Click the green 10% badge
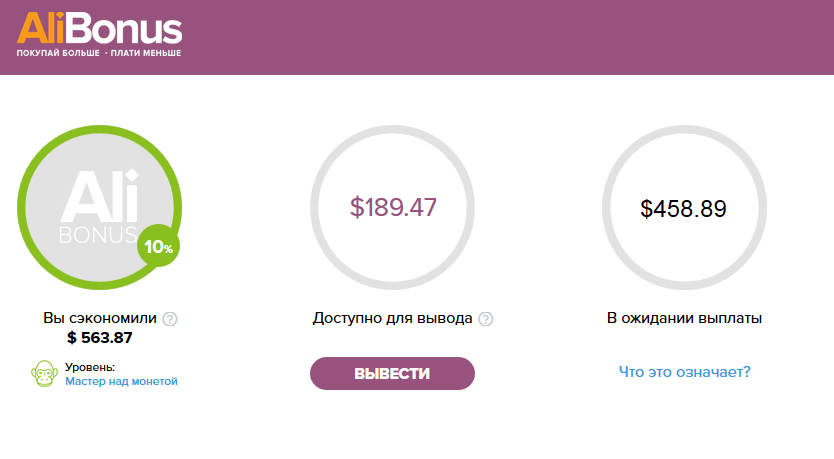 point(158,246)
